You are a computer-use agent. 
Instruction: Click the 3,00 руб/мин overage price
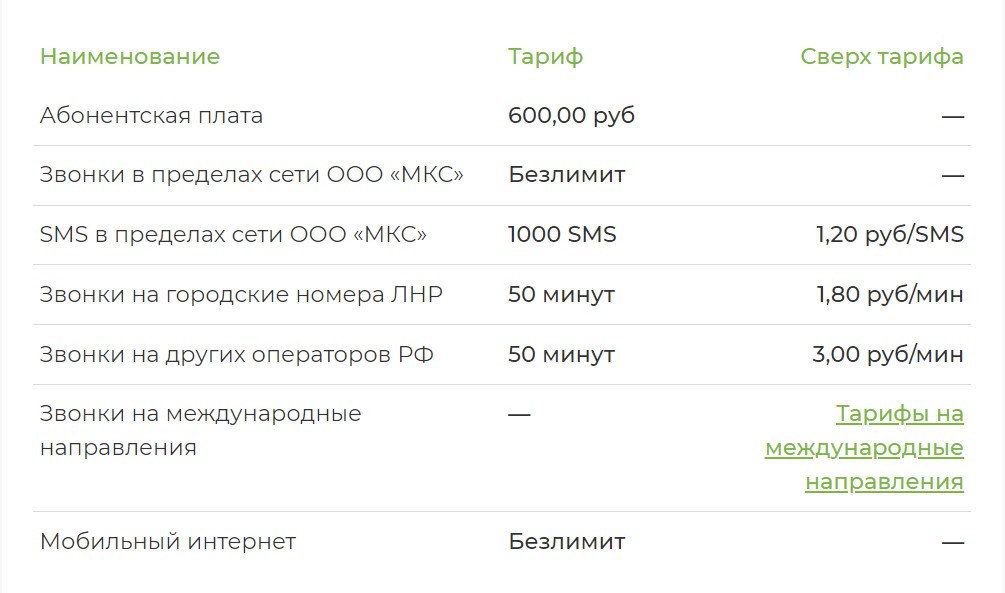click(x=888, y=355)
